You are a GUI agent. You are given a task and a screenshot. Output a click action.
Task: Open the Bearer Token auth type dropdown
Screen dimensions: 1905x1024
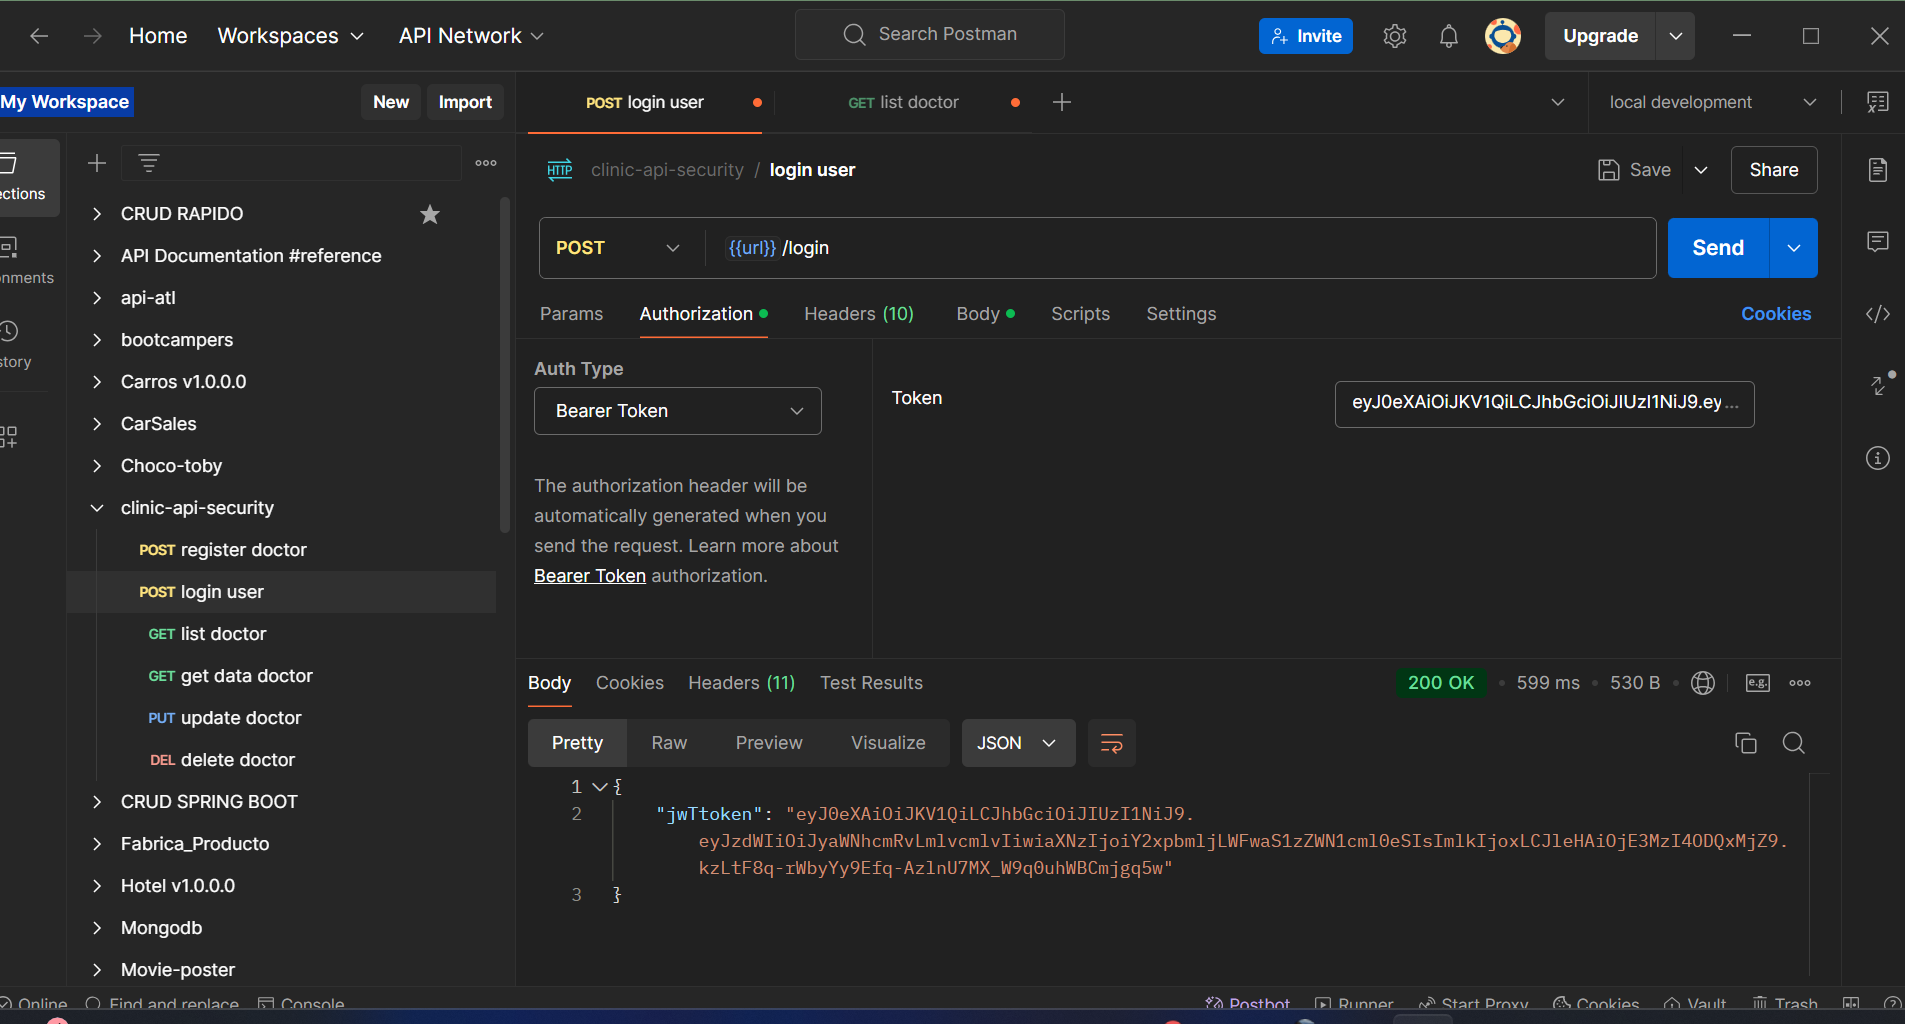click(x=678, y=411)
